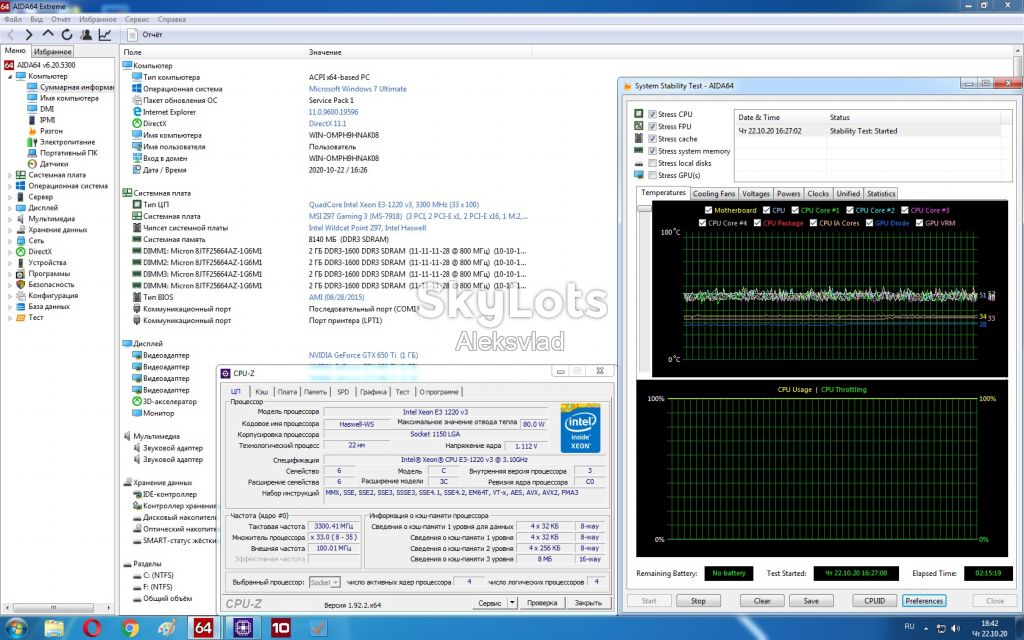
Task: Open the file explorer taskbar icon
Action: [54, 628]
